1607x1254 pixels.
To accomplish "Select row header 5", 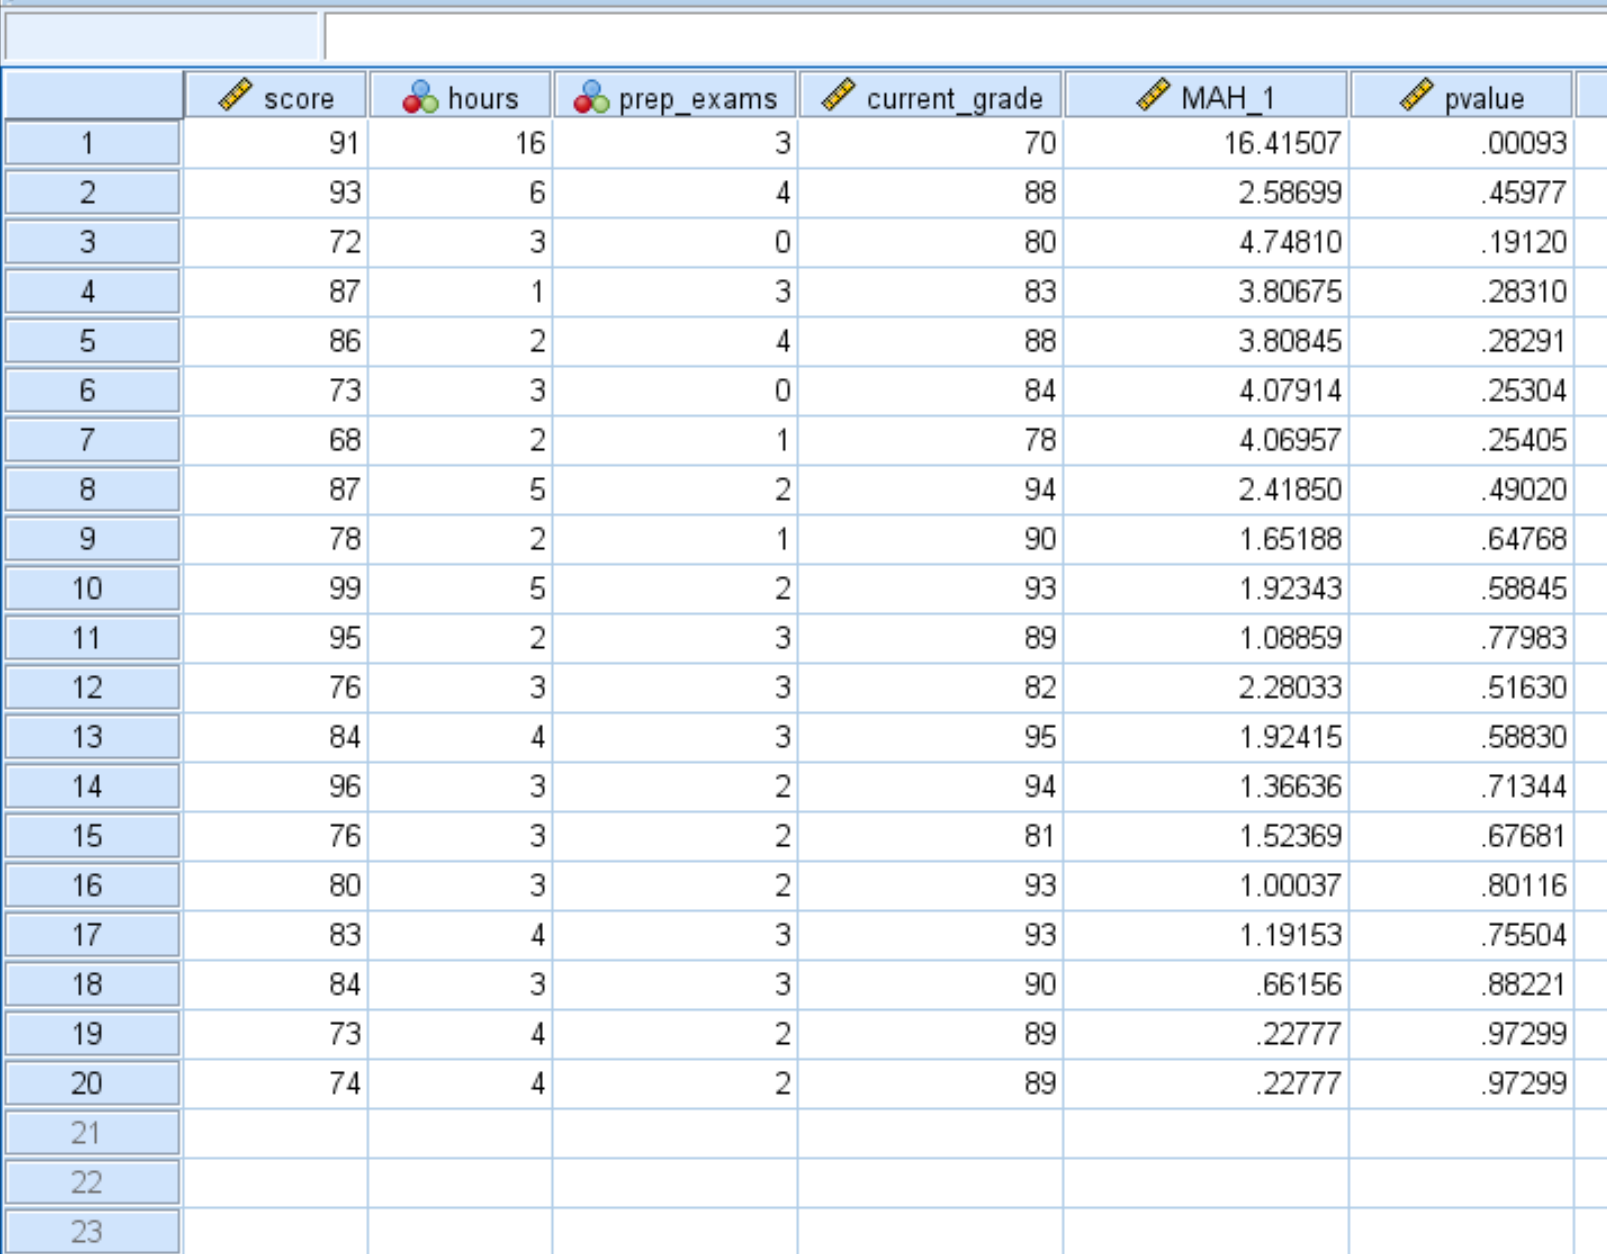I will point(92,341).
